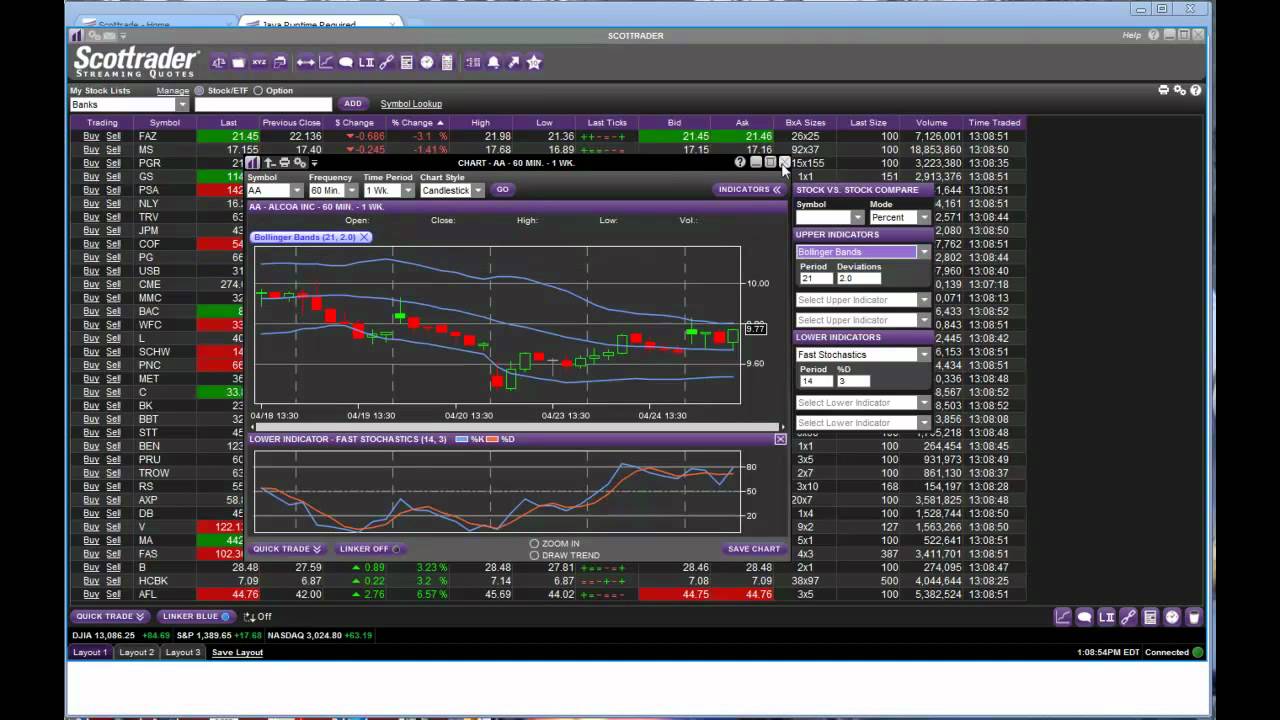Image resolution: width=1280 pixels, height=720 pixels.
Task: Open Level II quotes icon in main toolbar
Action: pos(366,62)
